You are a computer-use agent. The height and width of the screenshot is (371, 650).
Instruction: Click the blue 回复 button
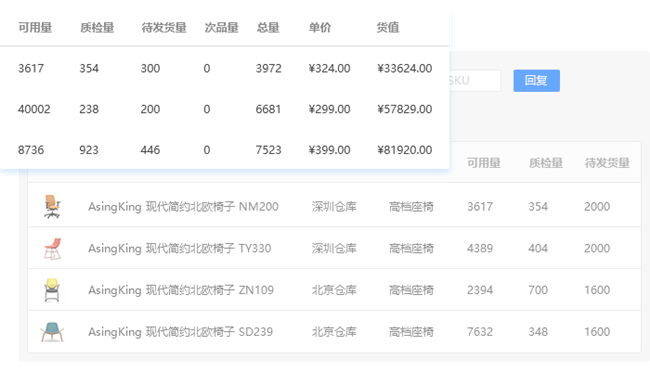click(x=536, y=80)
